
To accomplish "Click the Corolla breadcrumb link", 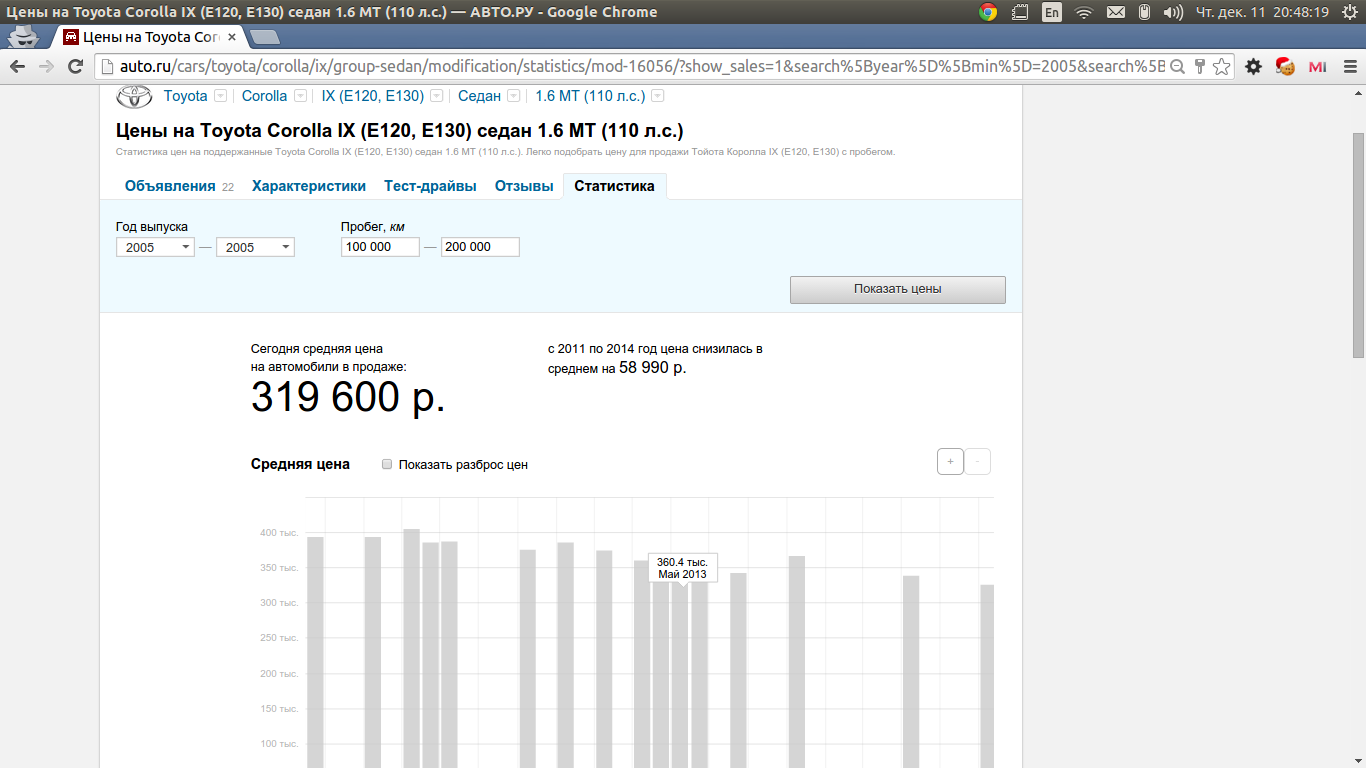I will tap(265, 96).
